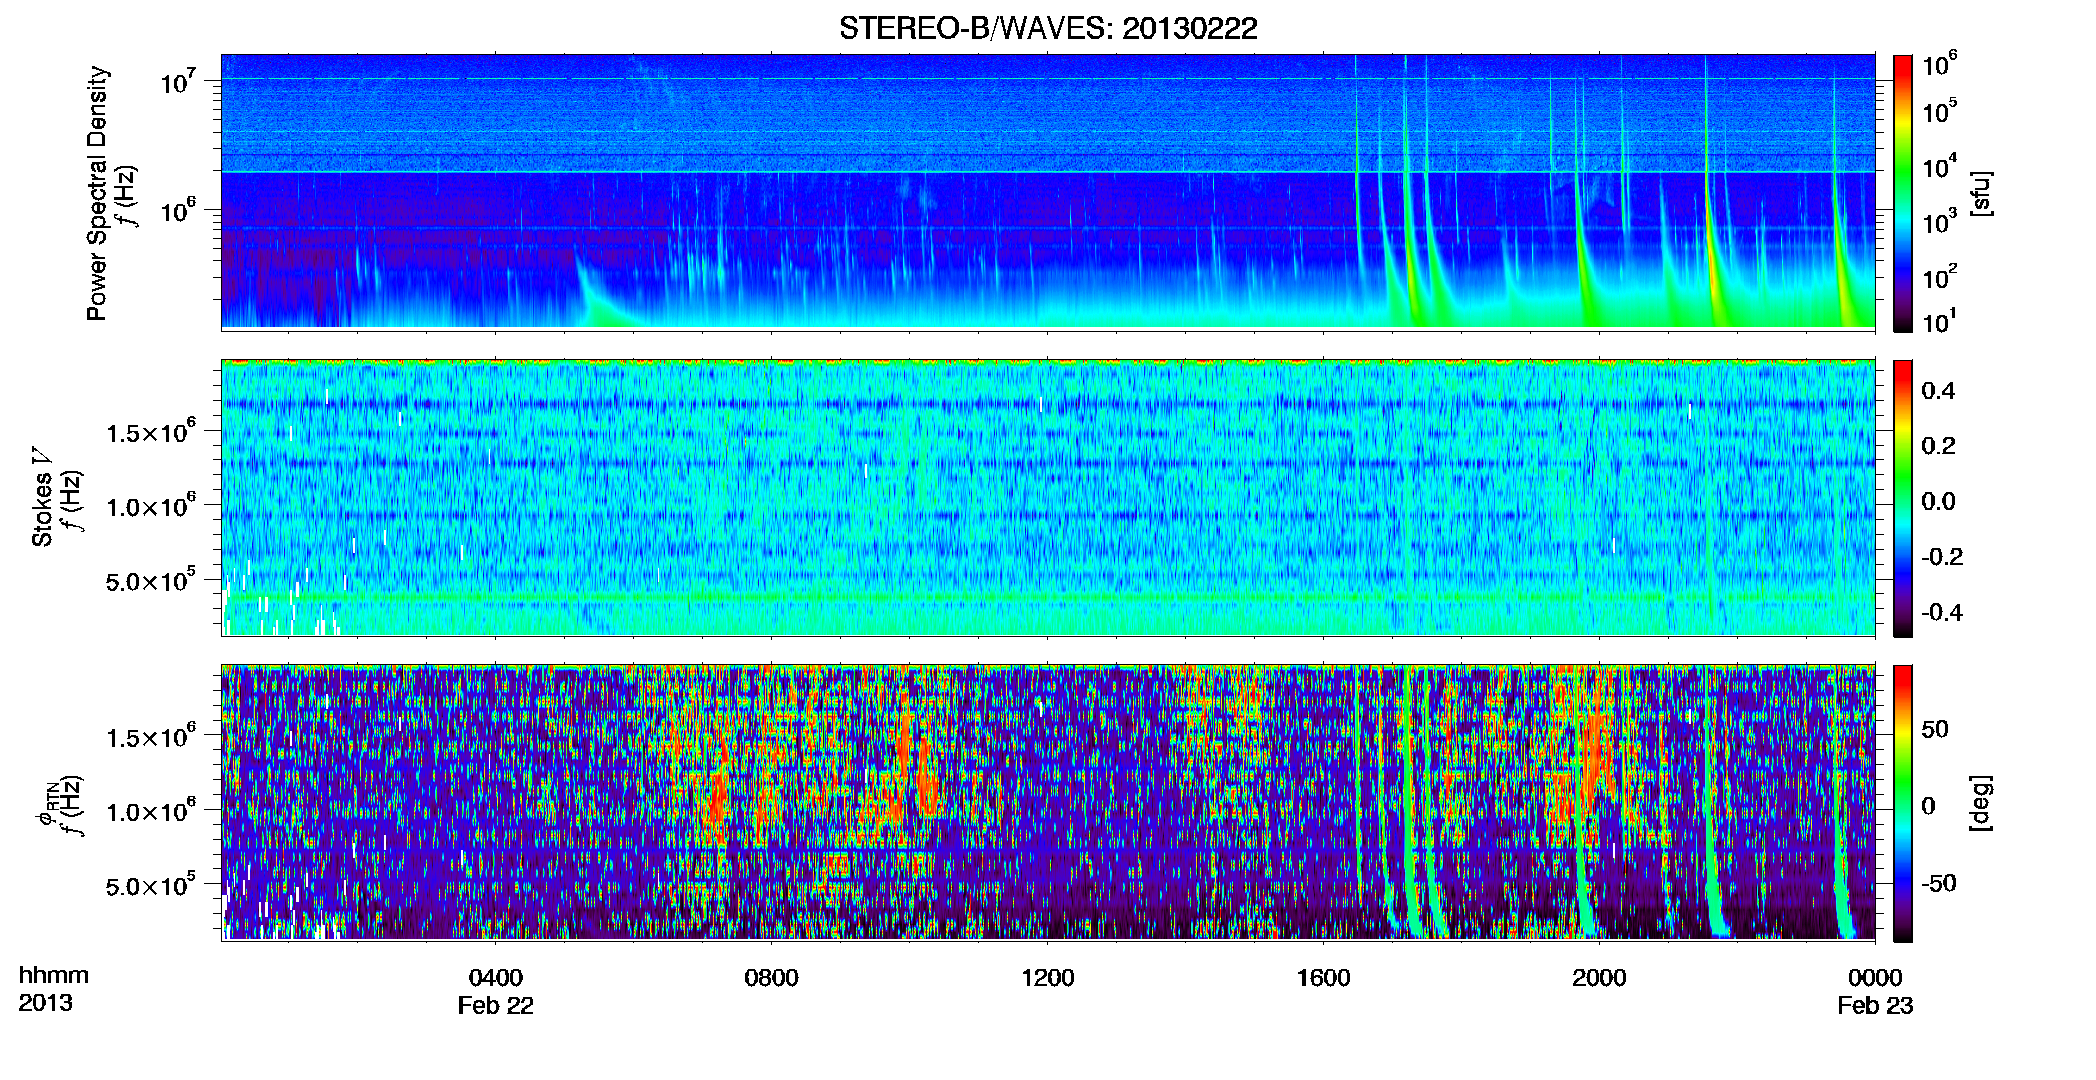The width and height of the screenshot is (2096, 1080).
Task: Click the 10^6 frequency tick on top panel axis
Action: (x=178, y=210)
